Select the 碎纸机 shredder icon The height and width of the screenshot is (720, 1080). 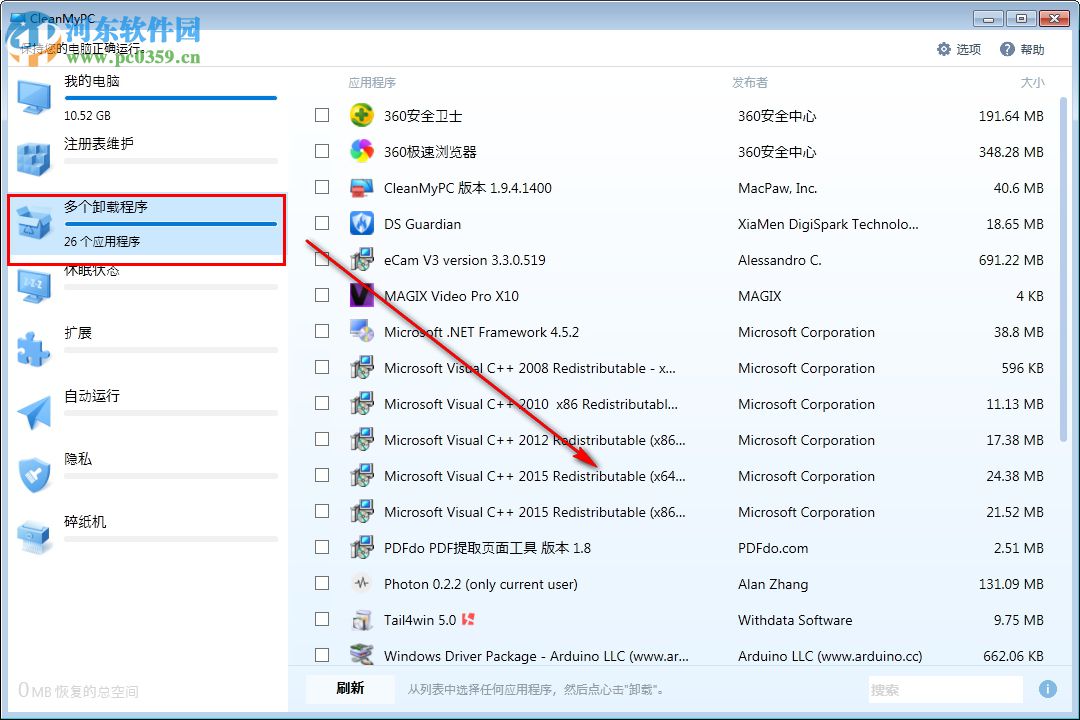35,535
